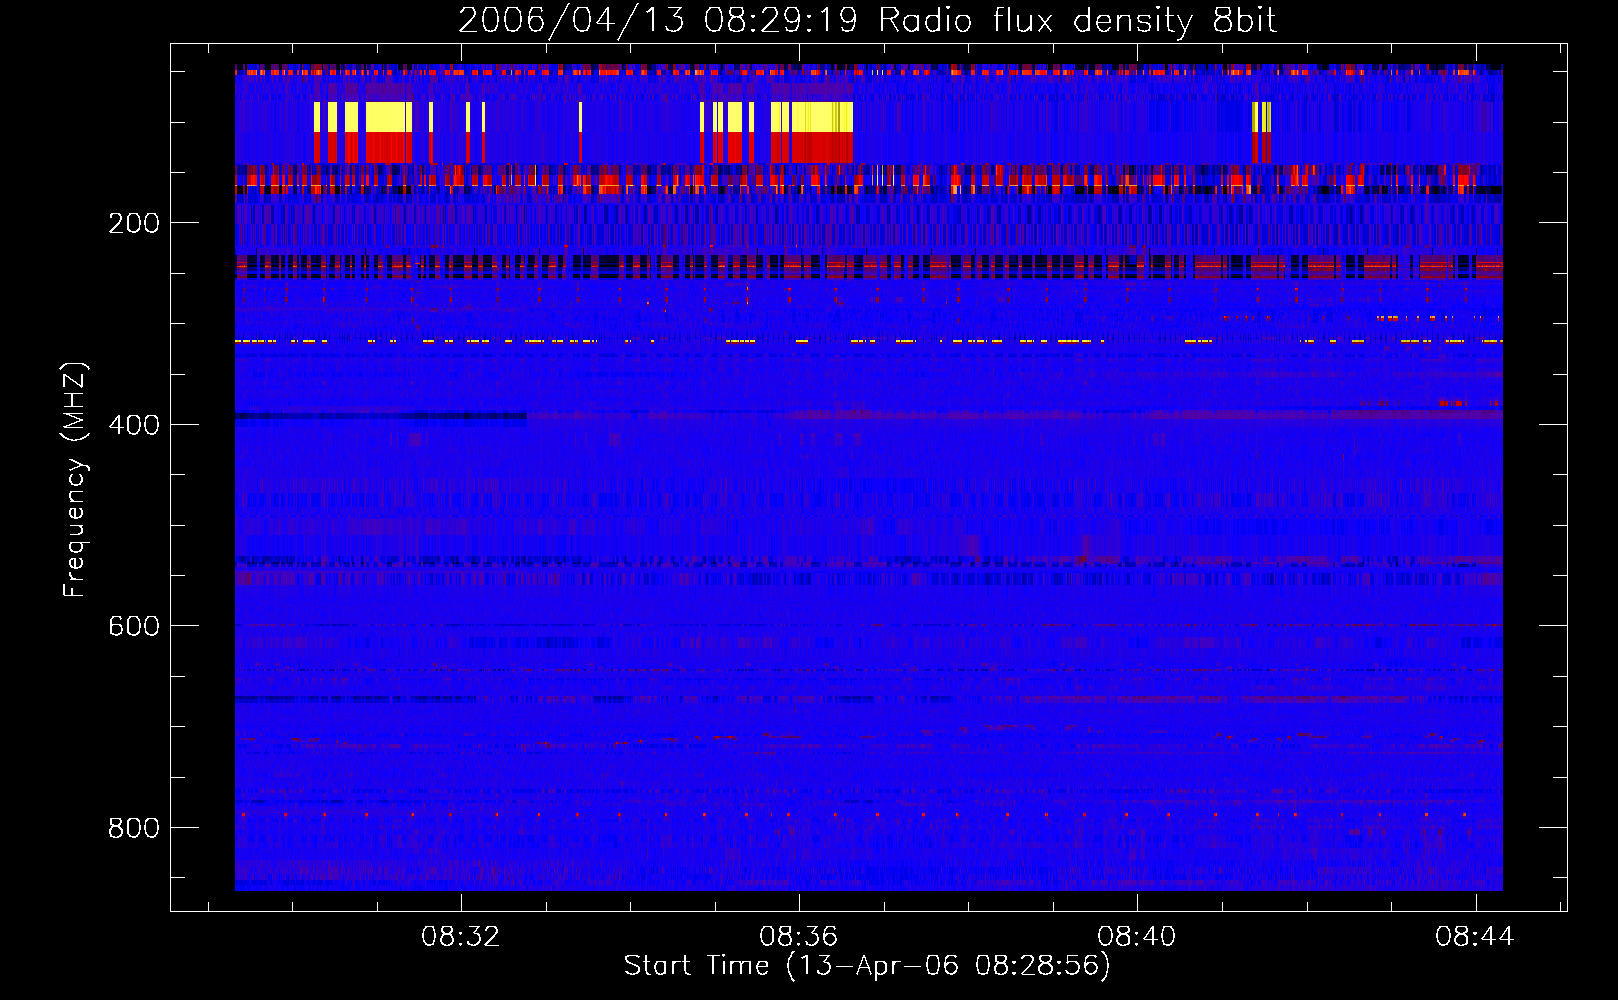Click the "Start Time (13-Apr-06 08:28:56)" label

867,966
